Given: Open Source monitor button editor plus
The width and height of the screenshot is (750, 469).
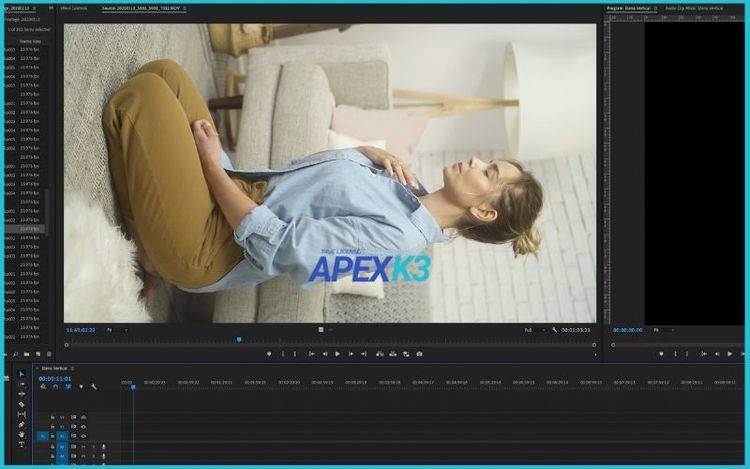Looking at the screenshot, I should (x=596, y=354).
